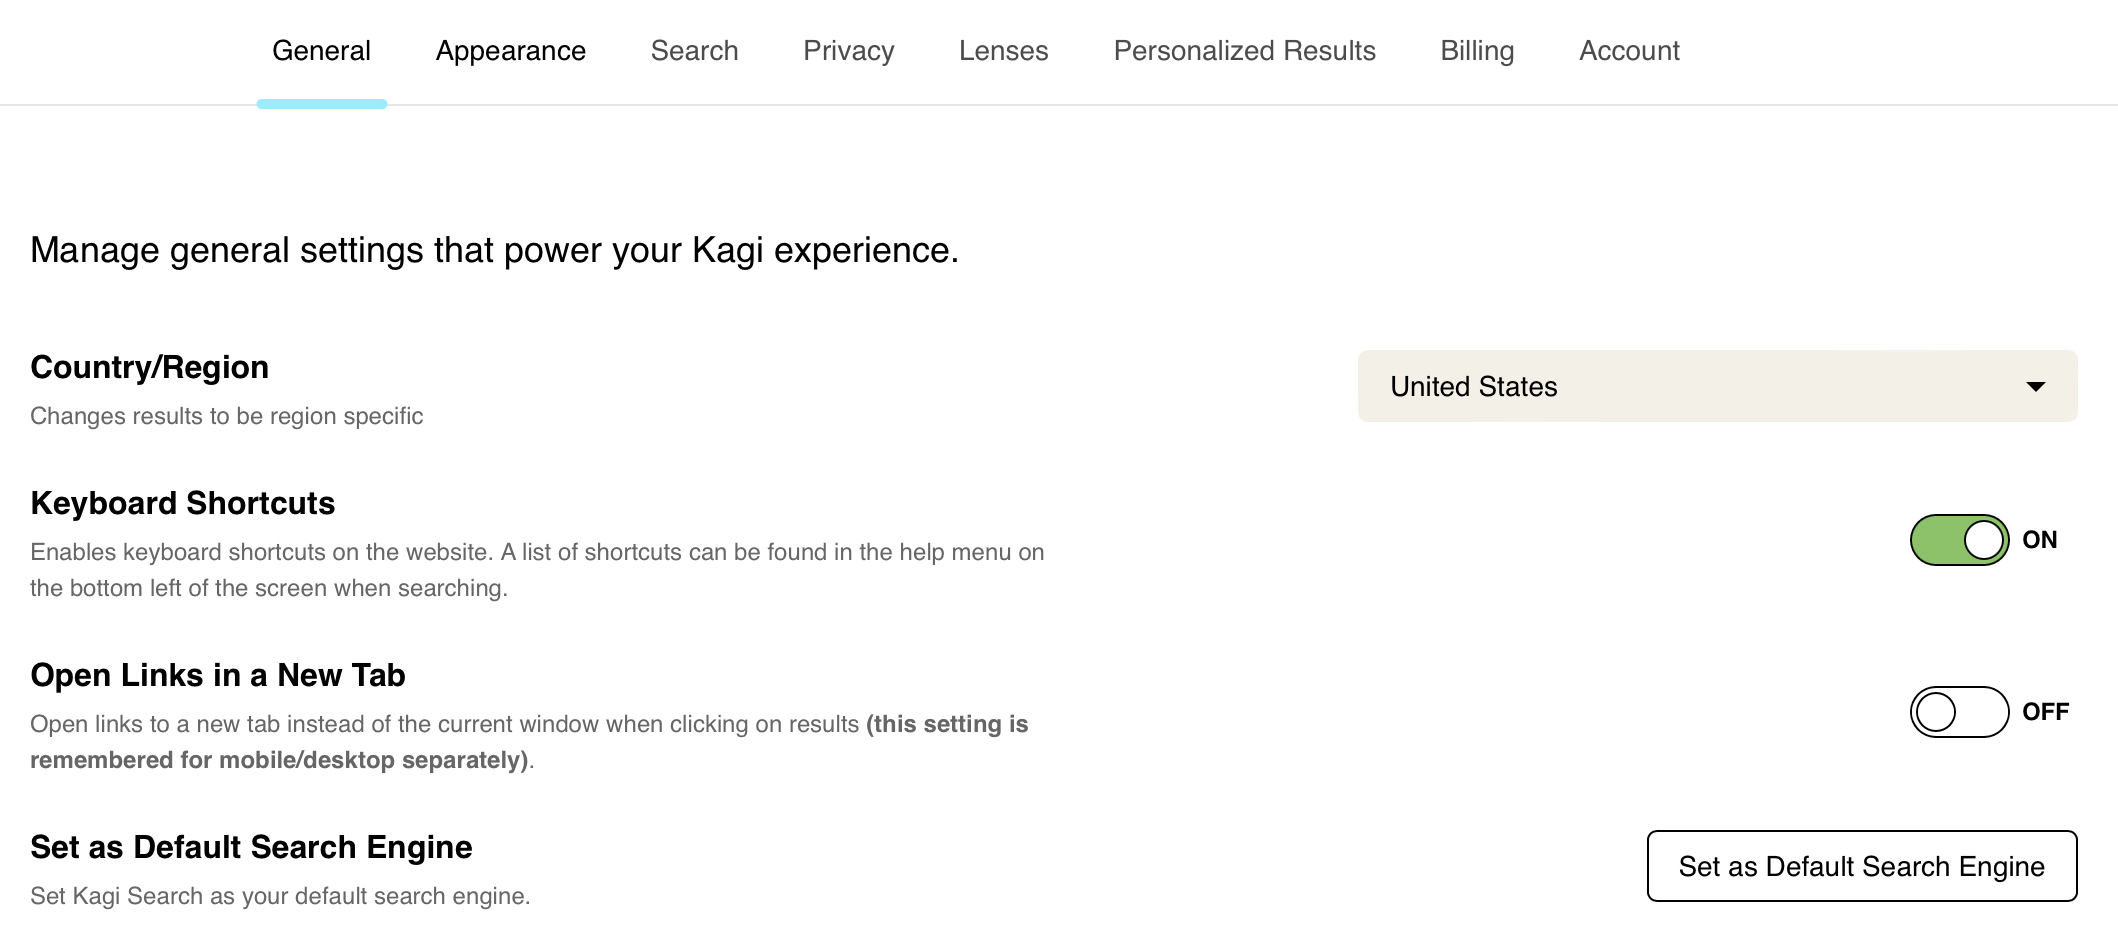This screenshot has height=944, width=2118.
Task: Click the Open Links in a New Tab heading
Action: (218, 675)
